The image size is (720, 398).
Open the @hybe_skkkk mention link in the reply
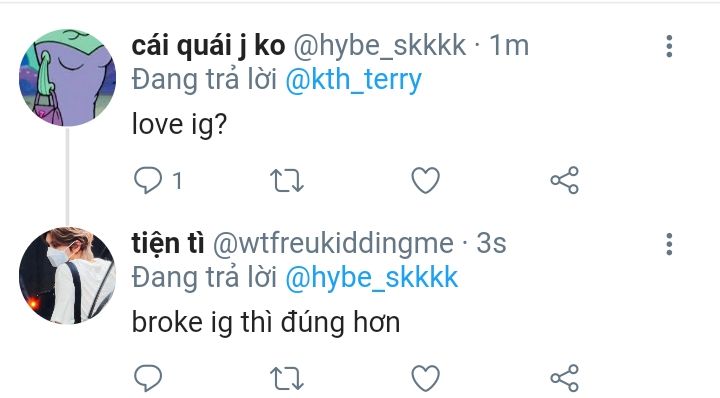point(371,279)
